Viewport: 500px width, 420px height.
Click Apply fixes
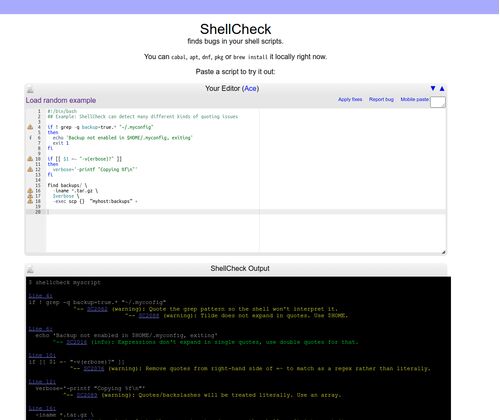coord(350,99)
